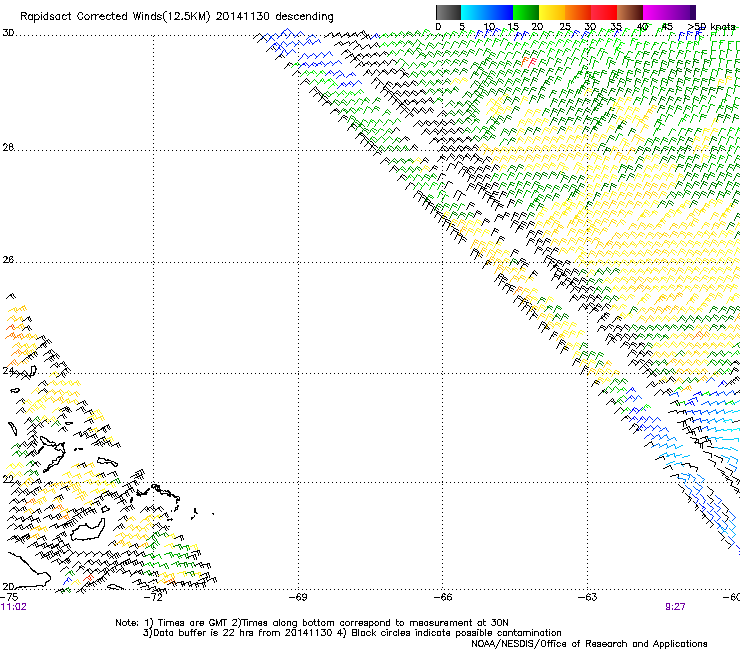Click the purple time stamp '9:27'
The image size is (740, 650).
[675, 607]
